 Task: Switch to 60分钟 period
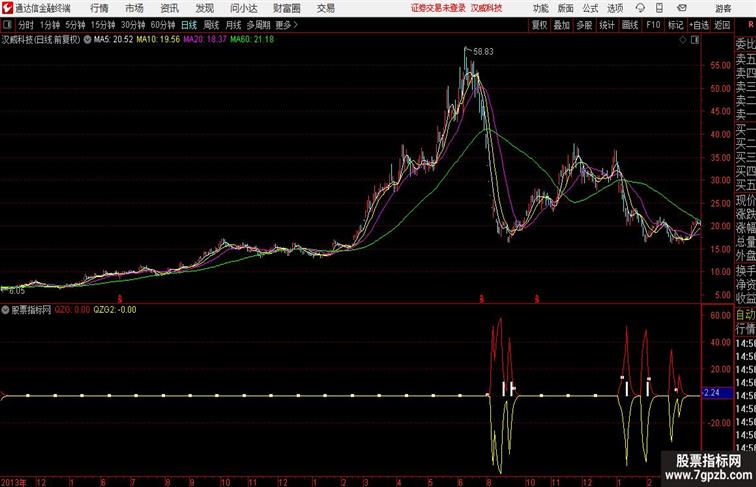point(163,25)
